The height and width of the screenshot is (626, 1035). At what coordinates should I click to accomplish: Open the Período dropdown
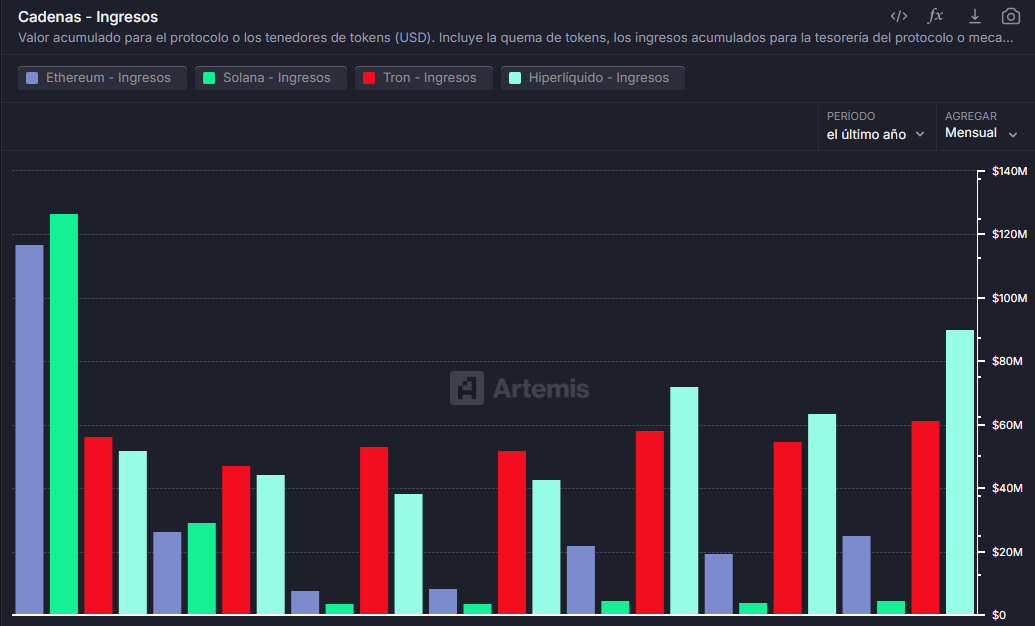(876, 126)
